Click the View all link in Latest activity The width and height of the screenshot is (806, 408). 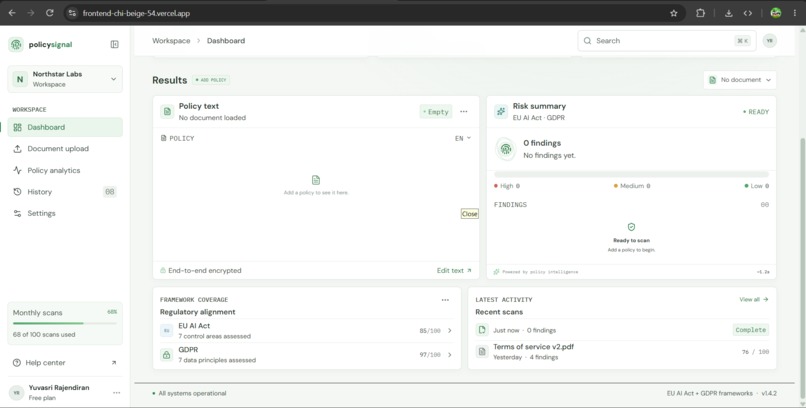754,300
